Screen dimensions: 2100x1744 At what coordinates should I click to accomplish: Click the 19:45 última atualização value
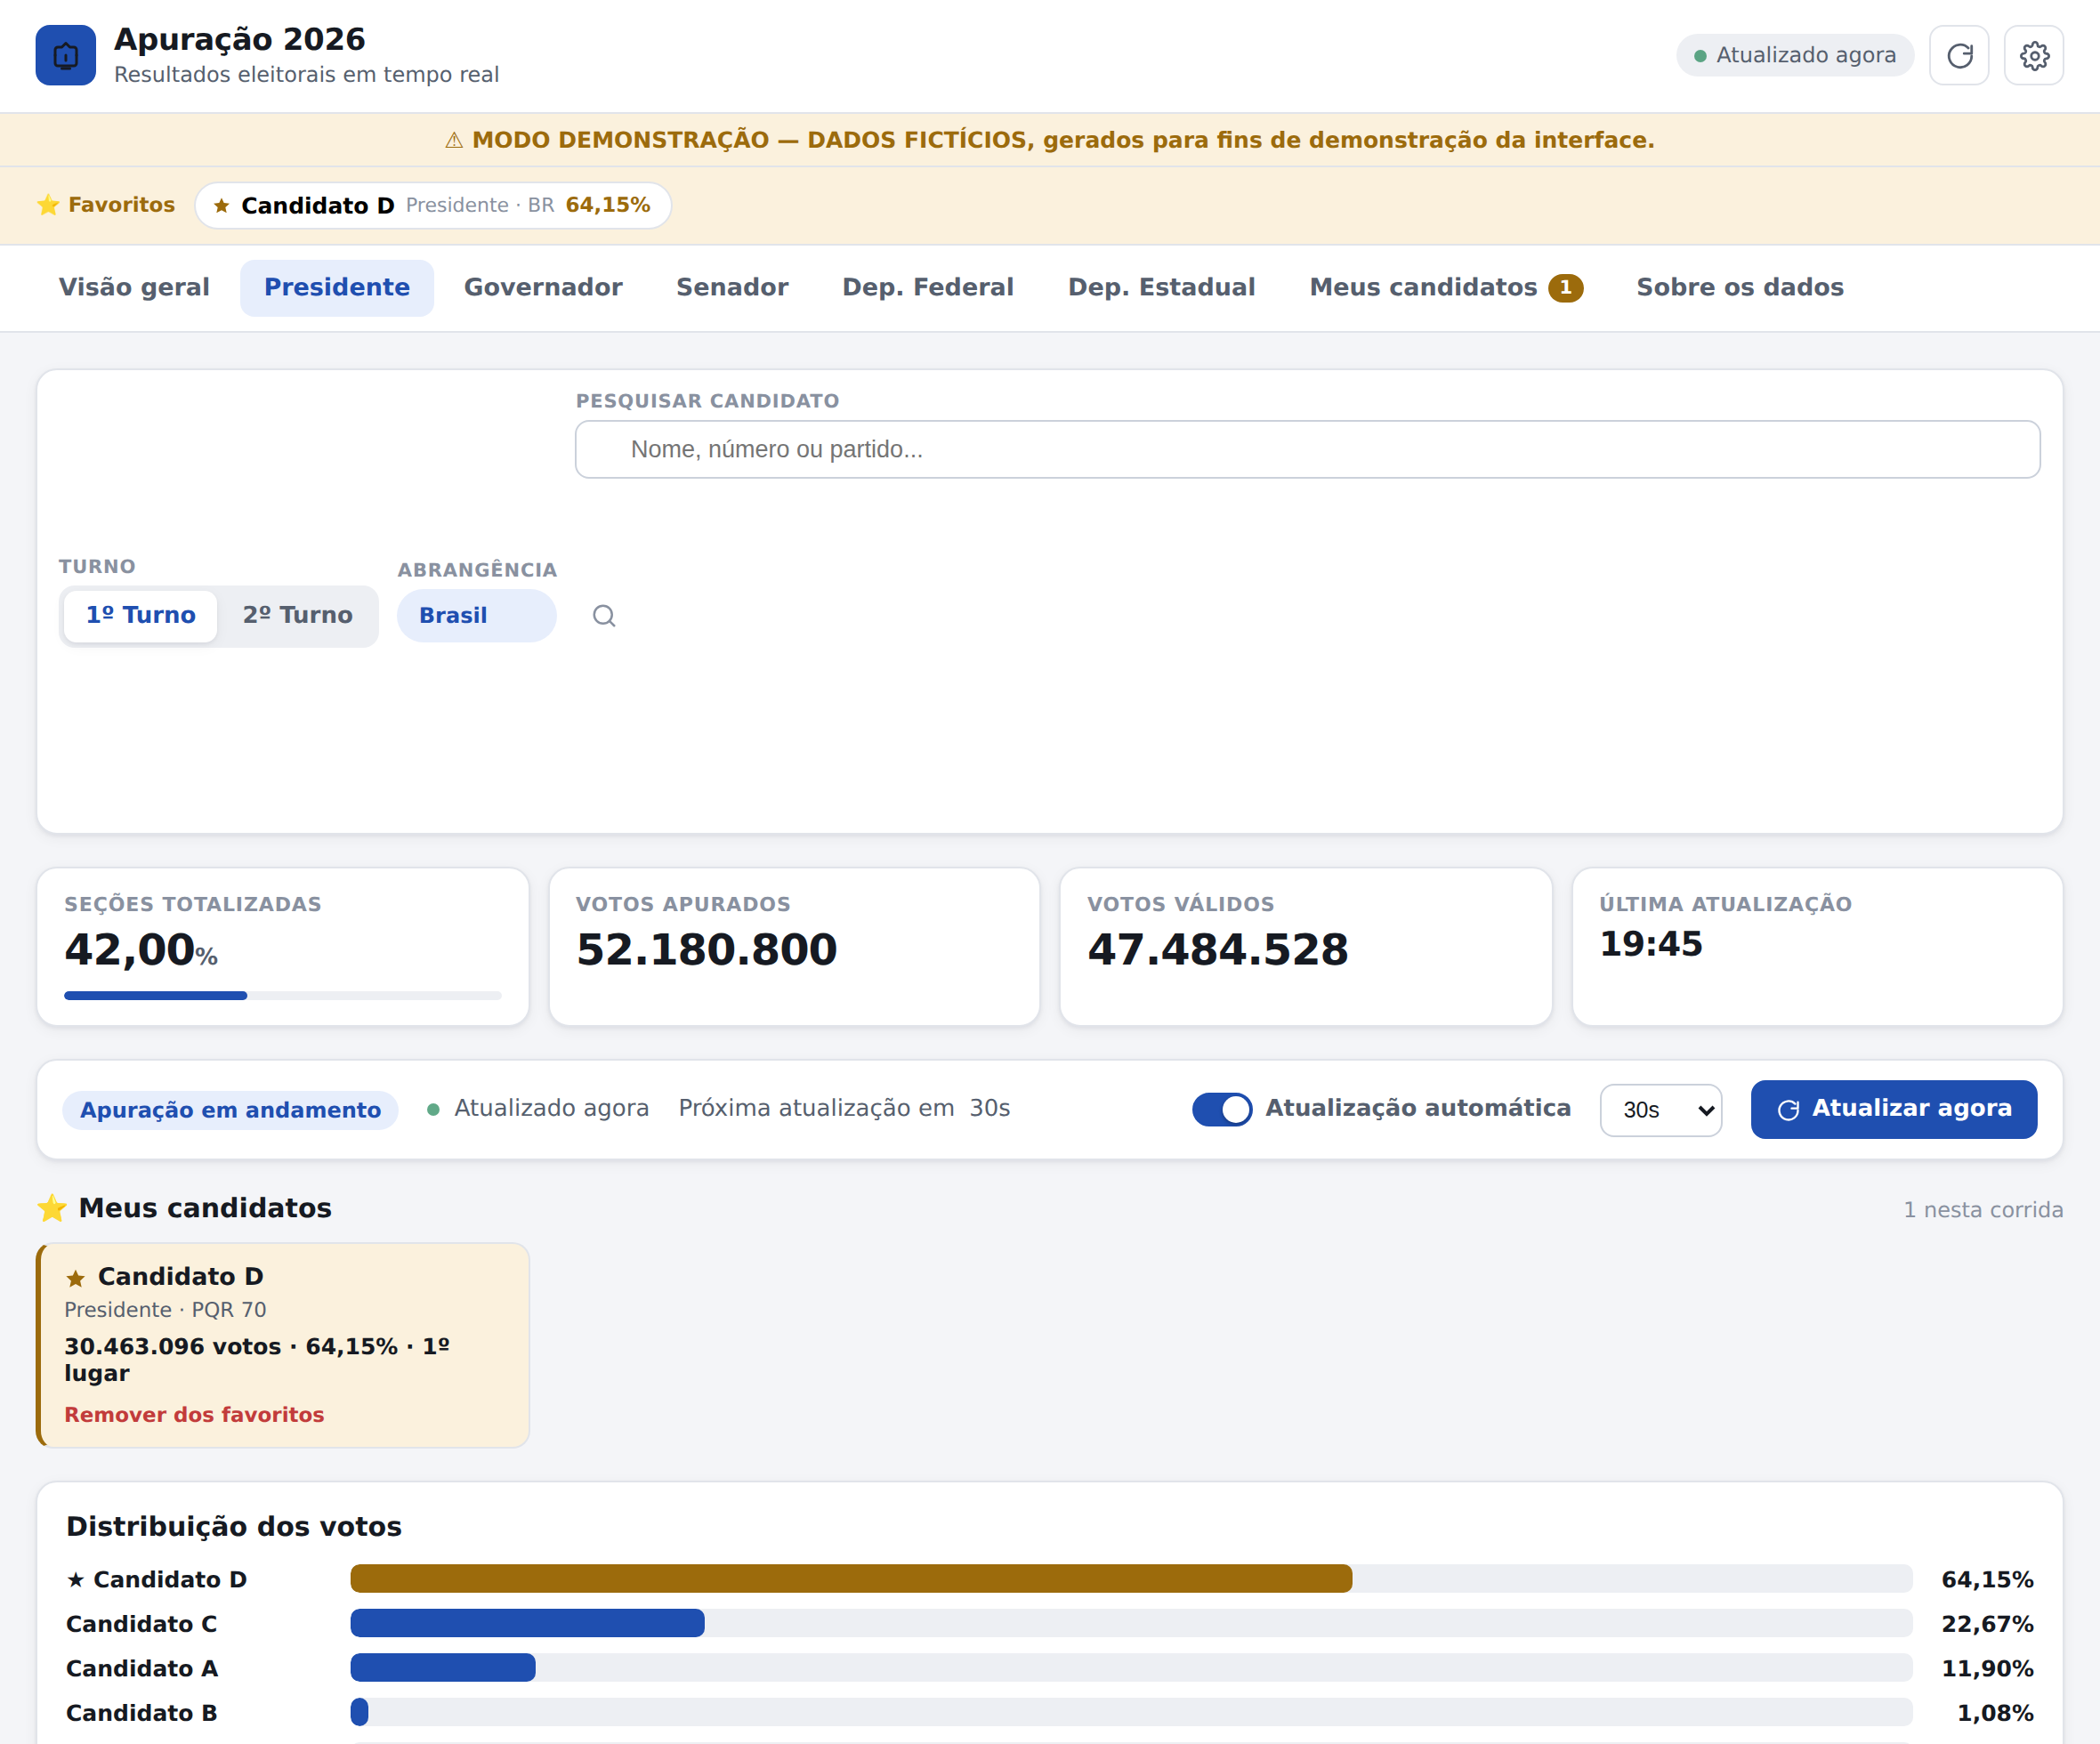[x=1651, y=944]
